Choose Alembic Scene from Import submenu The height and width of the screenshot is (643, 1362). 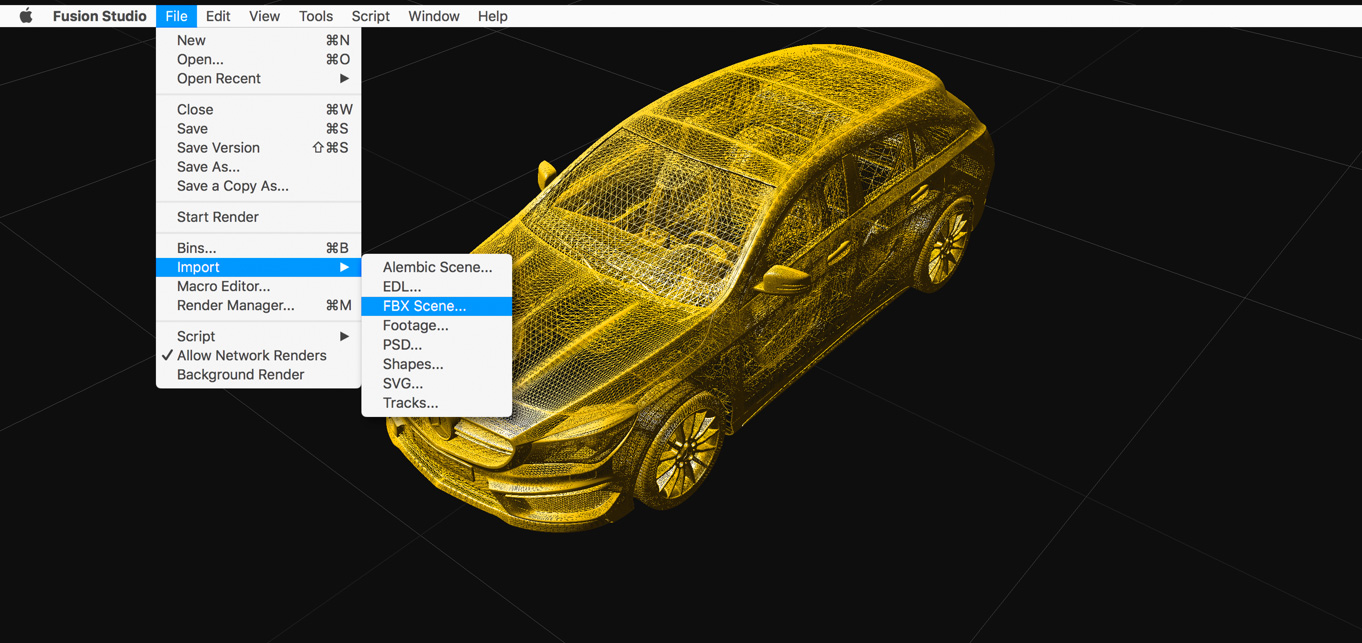point(437,267)
